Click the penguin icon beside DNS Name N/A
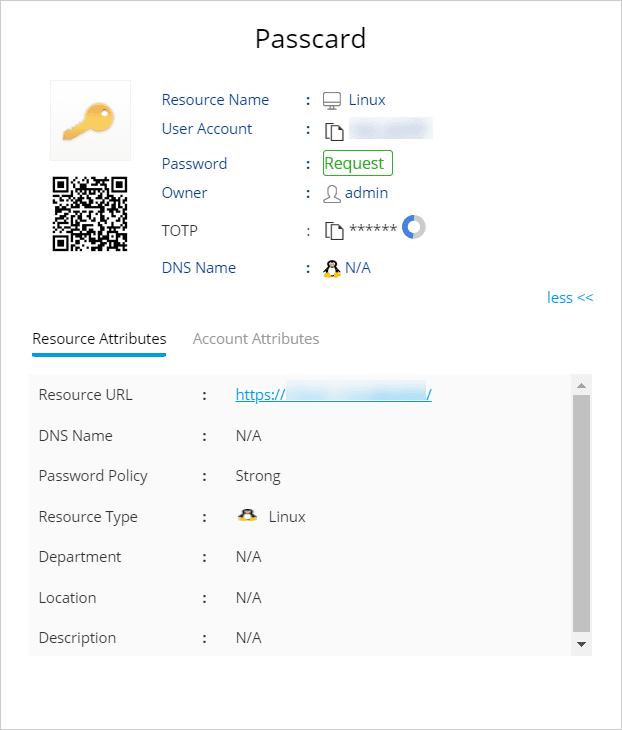The width and height of the screenshot is (622, 730). point(332,268)
